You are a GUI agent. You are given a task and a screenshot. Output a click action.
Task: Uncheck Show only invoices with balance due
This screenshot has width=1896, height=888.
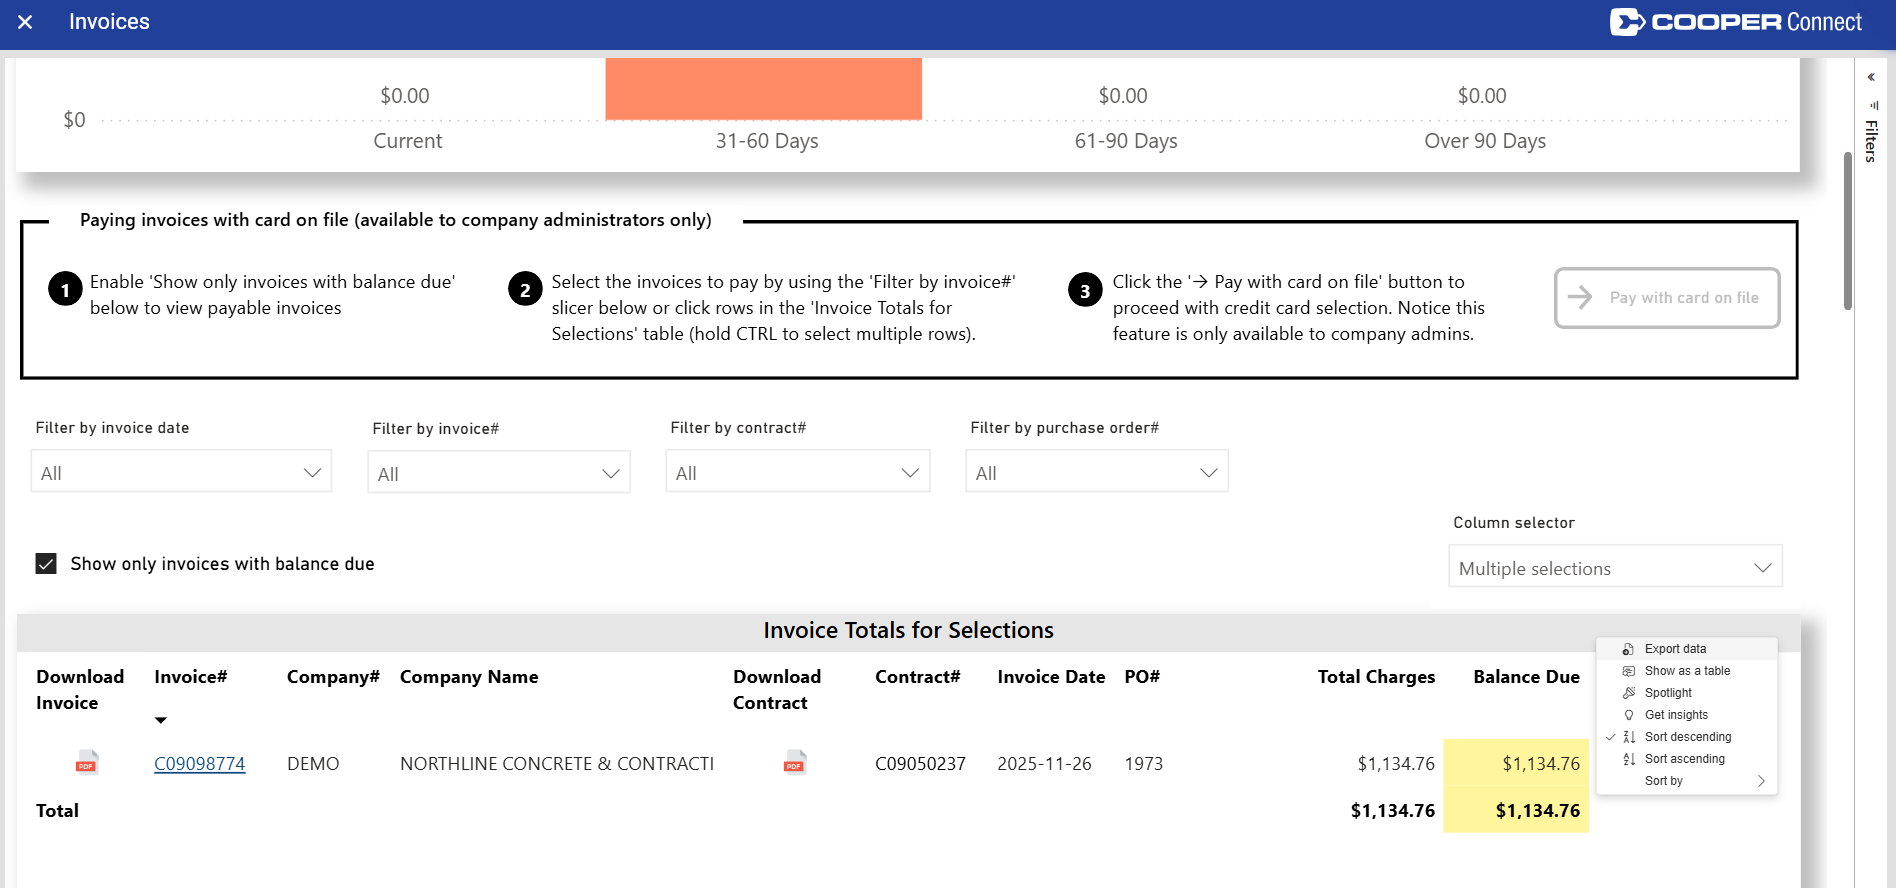[x=46, y=564]
